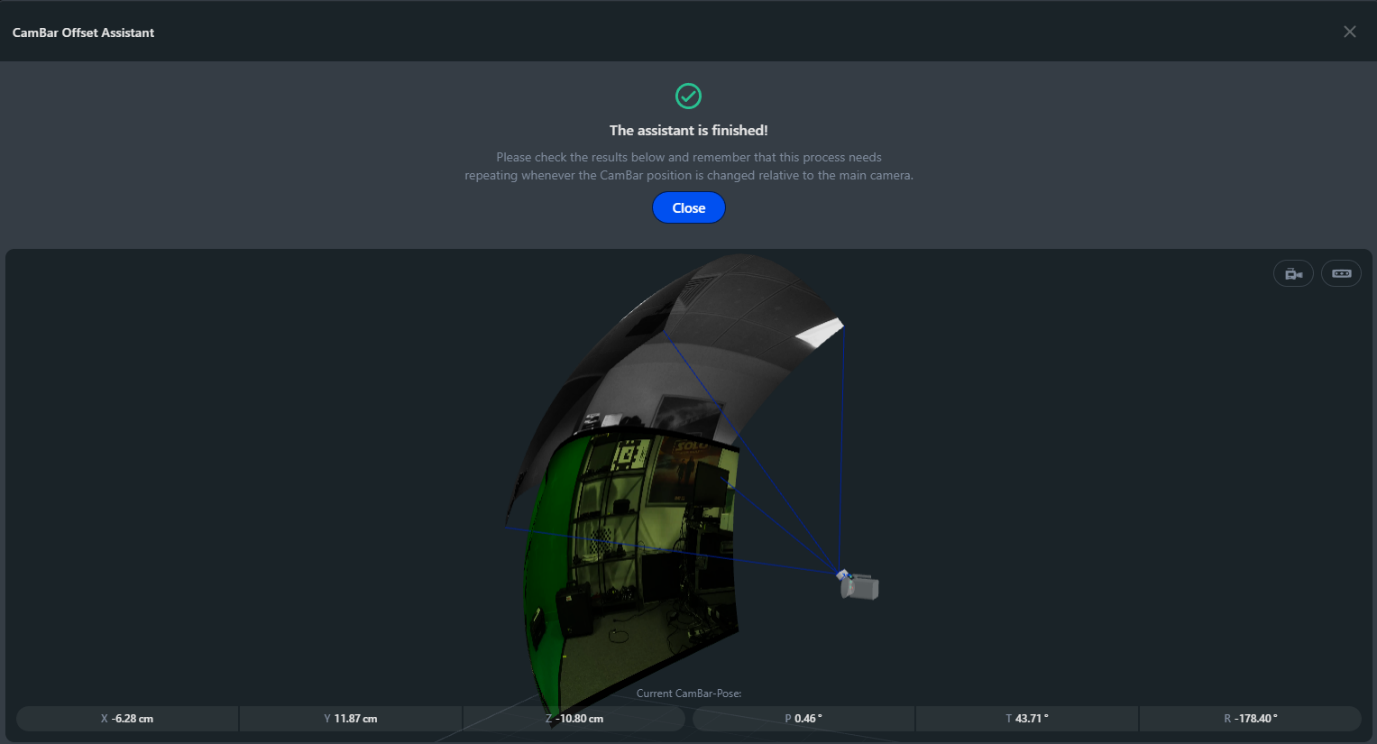
Task: Click the instructions text about repeating process
Action: coord(688,166)
